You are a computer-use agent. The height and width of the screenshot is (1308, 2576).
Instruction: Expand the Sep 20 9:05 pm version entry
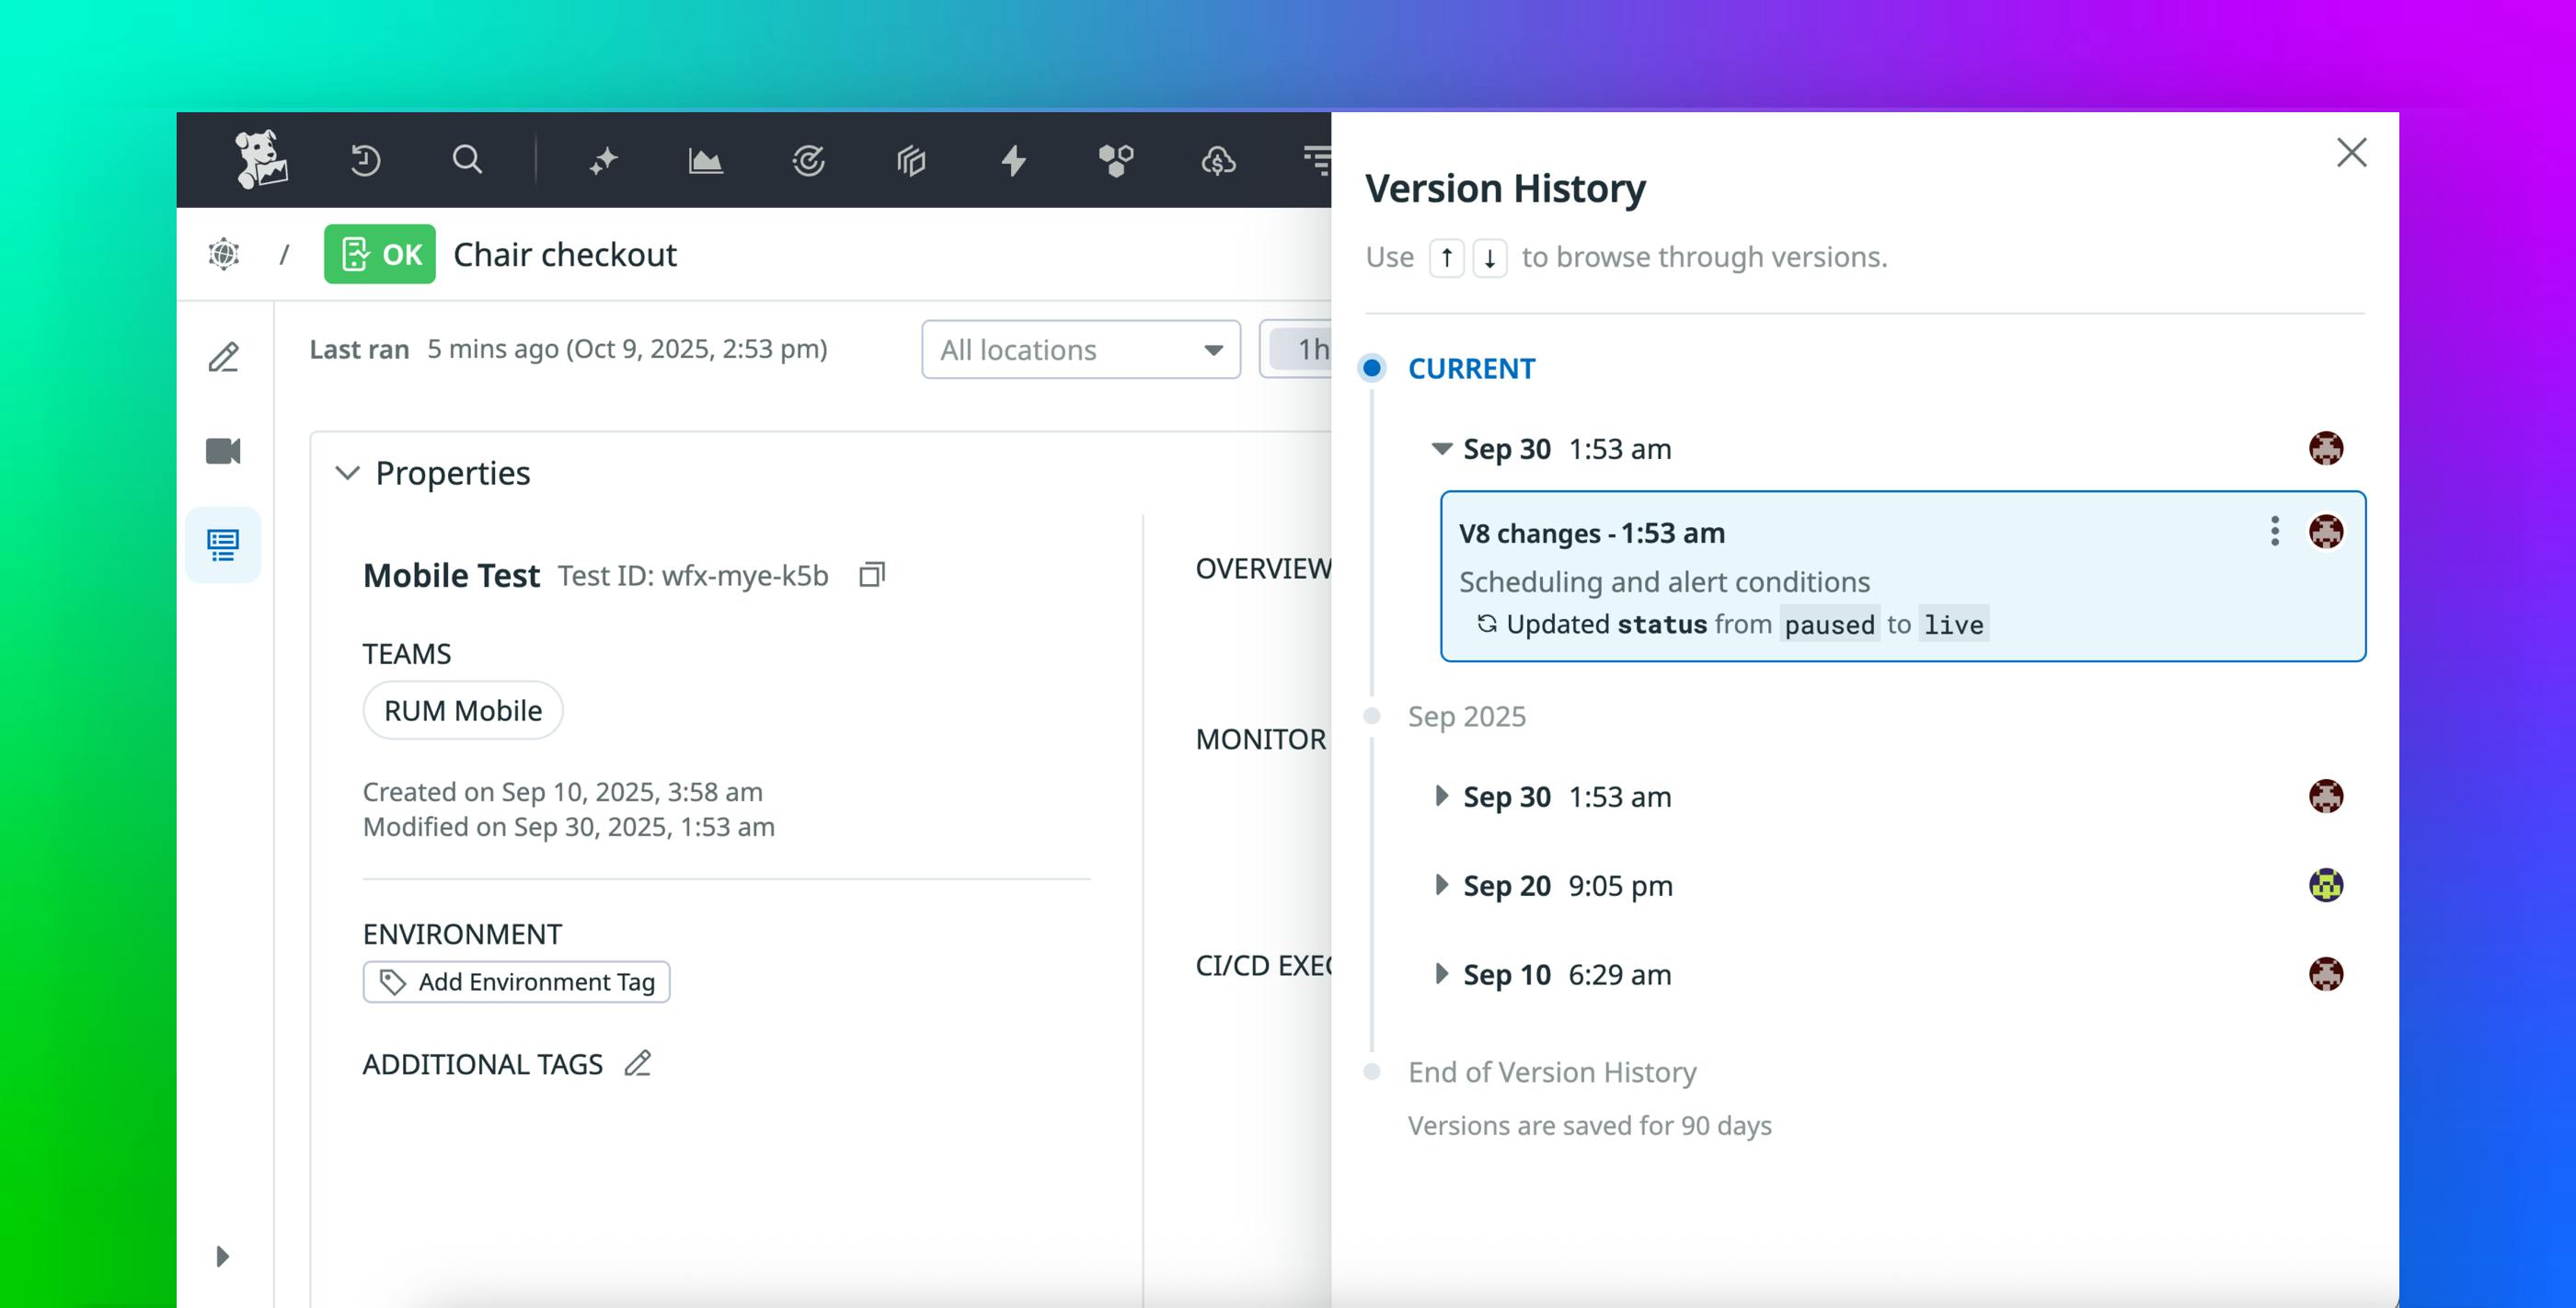point(1441,885)
